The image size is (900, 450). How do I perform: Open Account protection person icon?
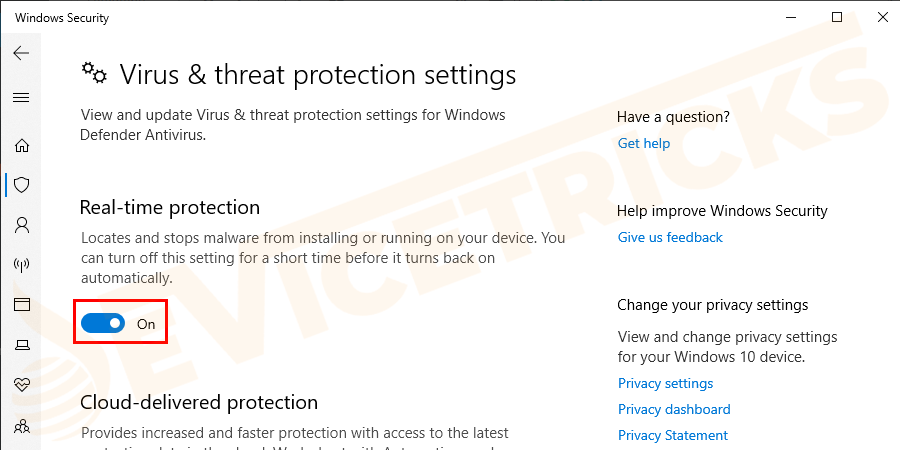point(21,225)
